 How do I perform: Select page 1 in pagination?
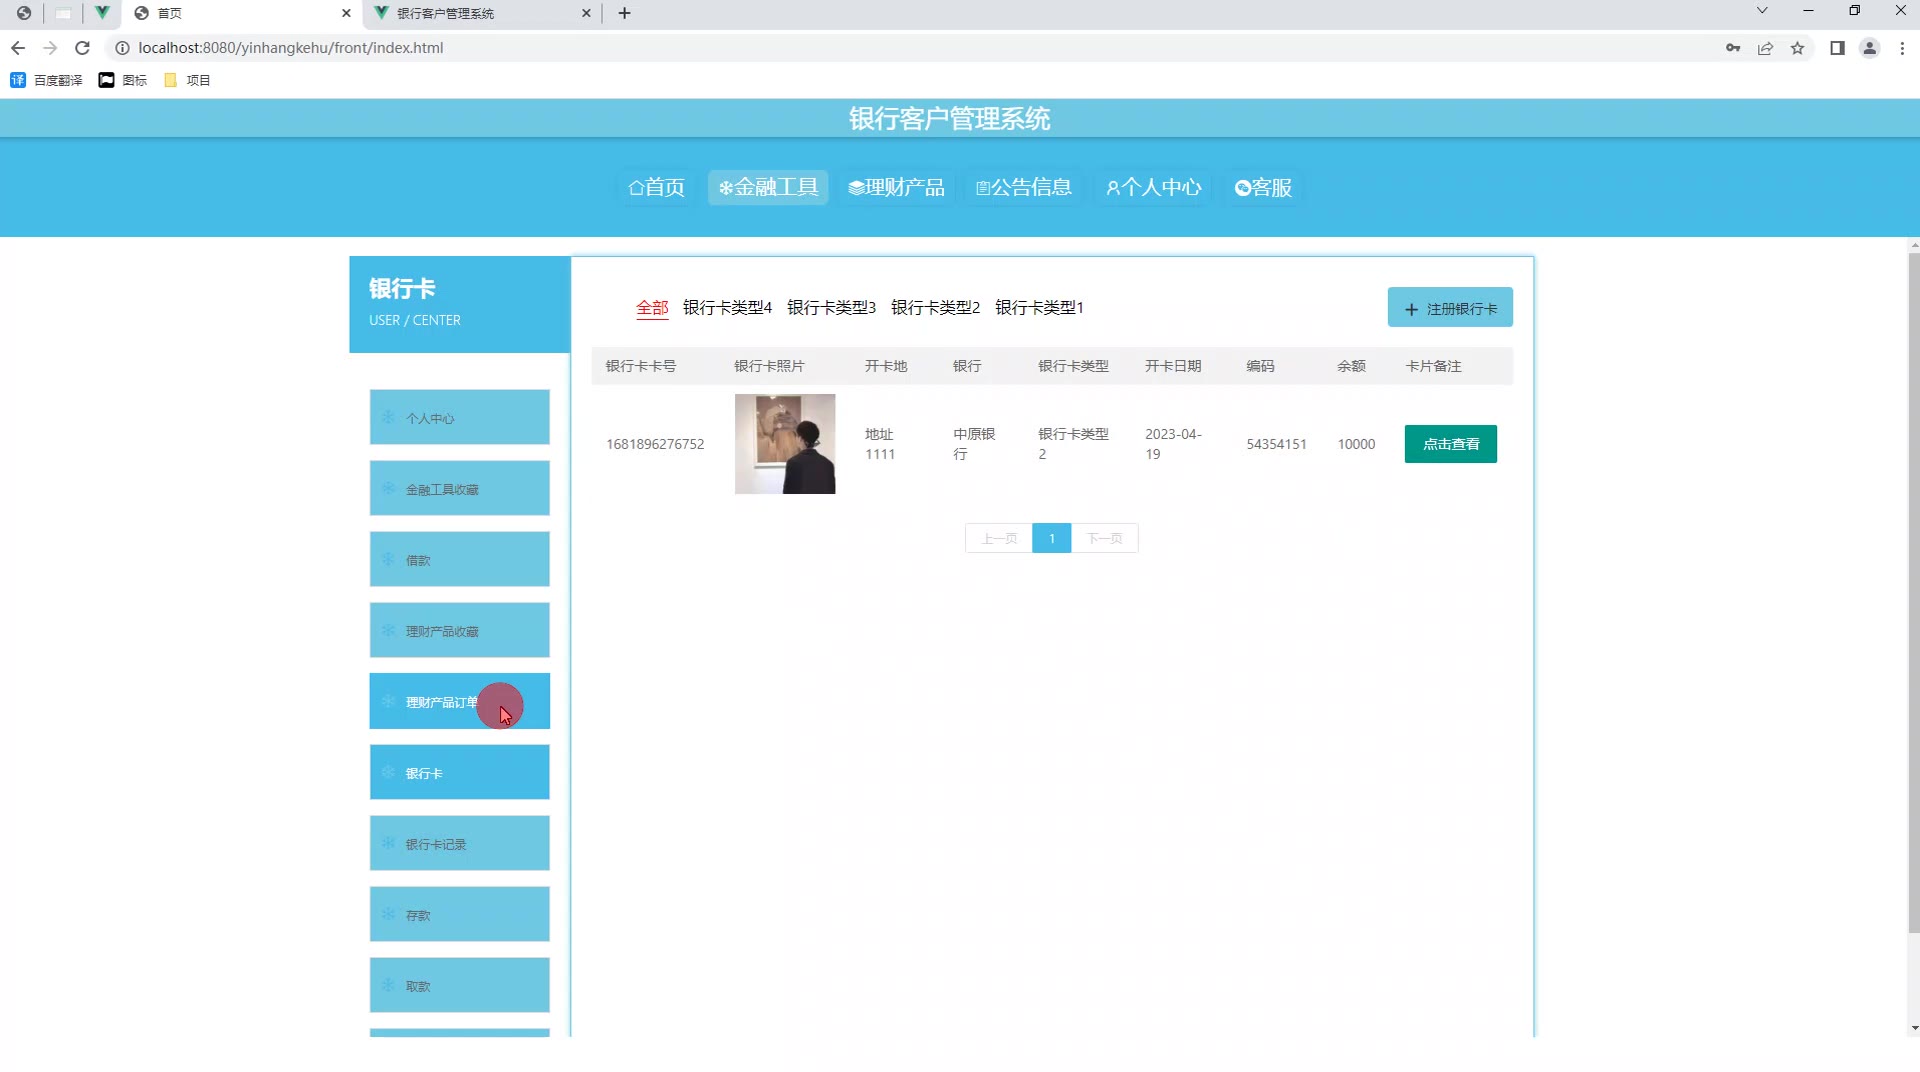click(1052, 538)
